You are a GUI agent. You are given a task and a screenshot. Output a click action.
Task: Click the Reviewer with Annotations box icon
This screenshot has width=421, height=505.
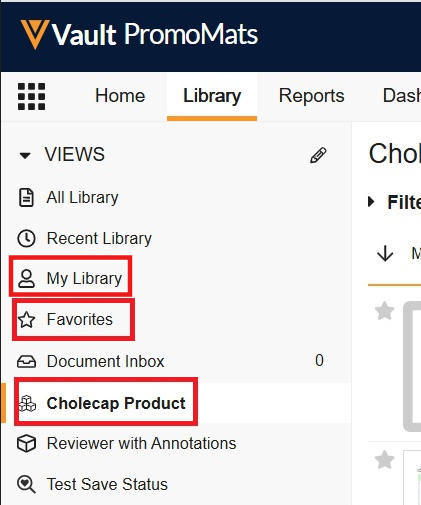(26, 444)
